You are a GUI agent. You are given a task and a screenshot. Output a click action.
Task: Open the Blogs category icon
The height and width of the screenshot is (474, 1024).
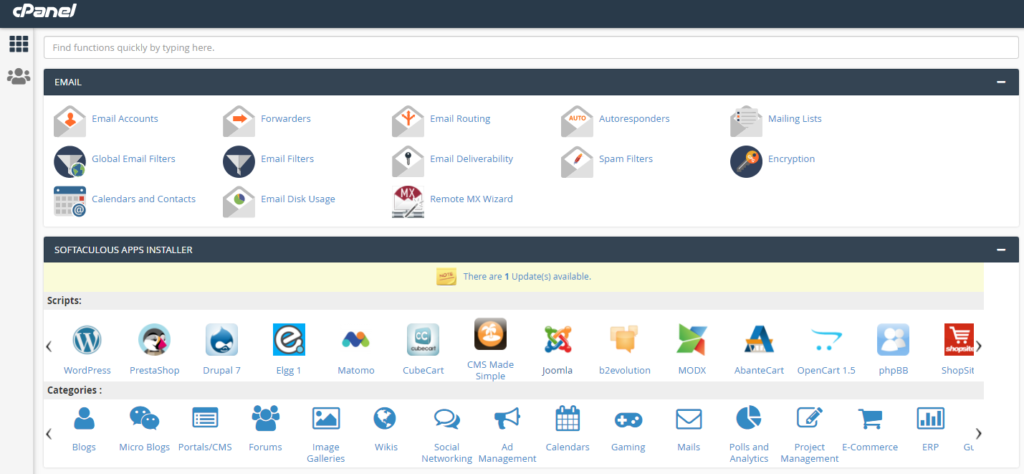pos(84,418)
